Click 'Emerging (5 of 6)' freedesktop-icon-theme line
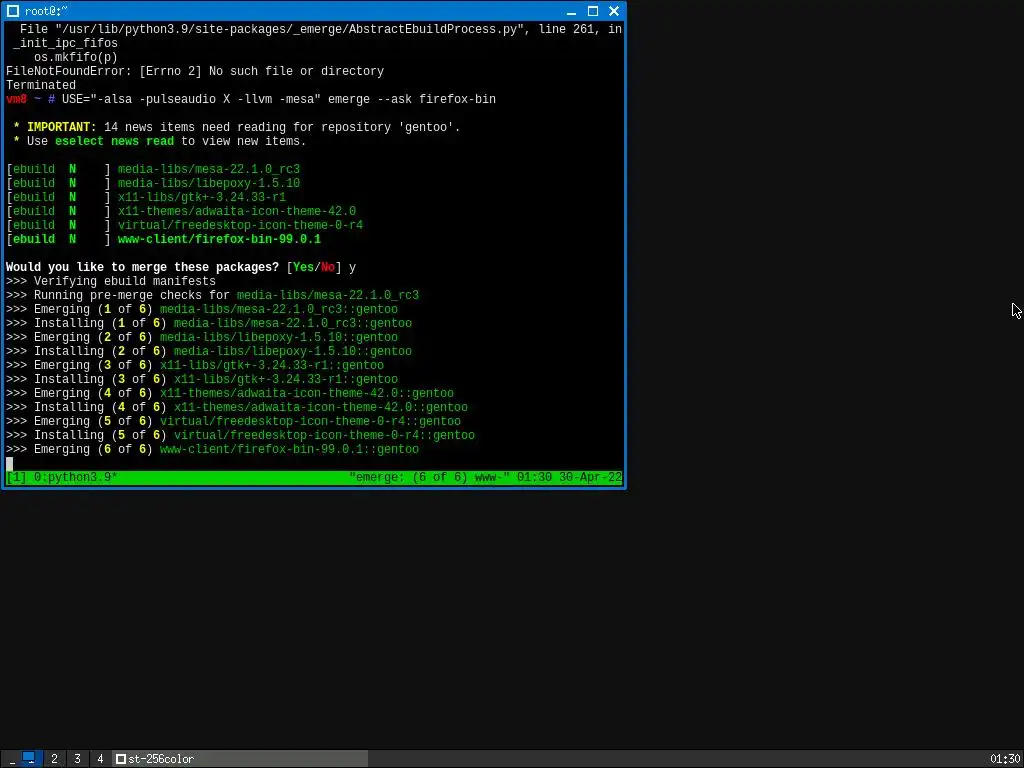The image size is (1024, 768). [233, 422]
